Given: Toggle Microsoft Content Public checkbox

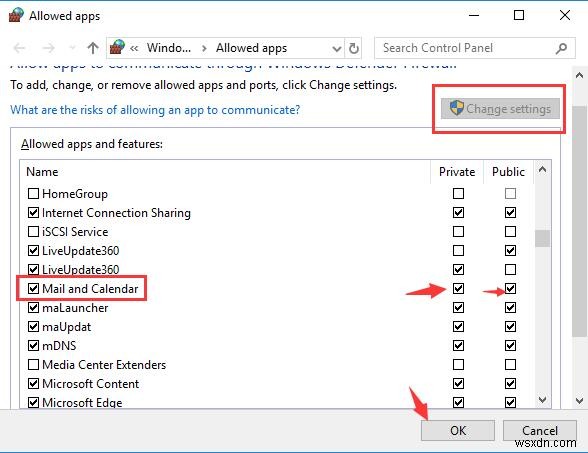Looking at the screenshot, I should (x=510, y=384).
